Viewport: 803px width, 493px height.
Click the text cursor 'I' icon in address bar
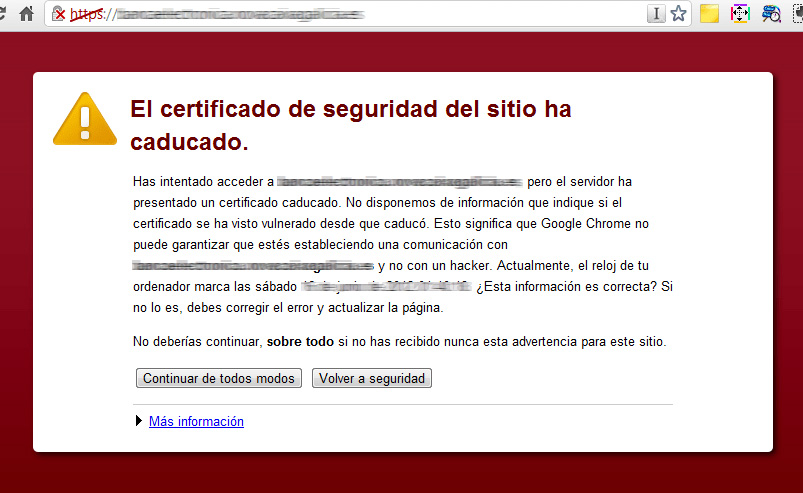656,14
